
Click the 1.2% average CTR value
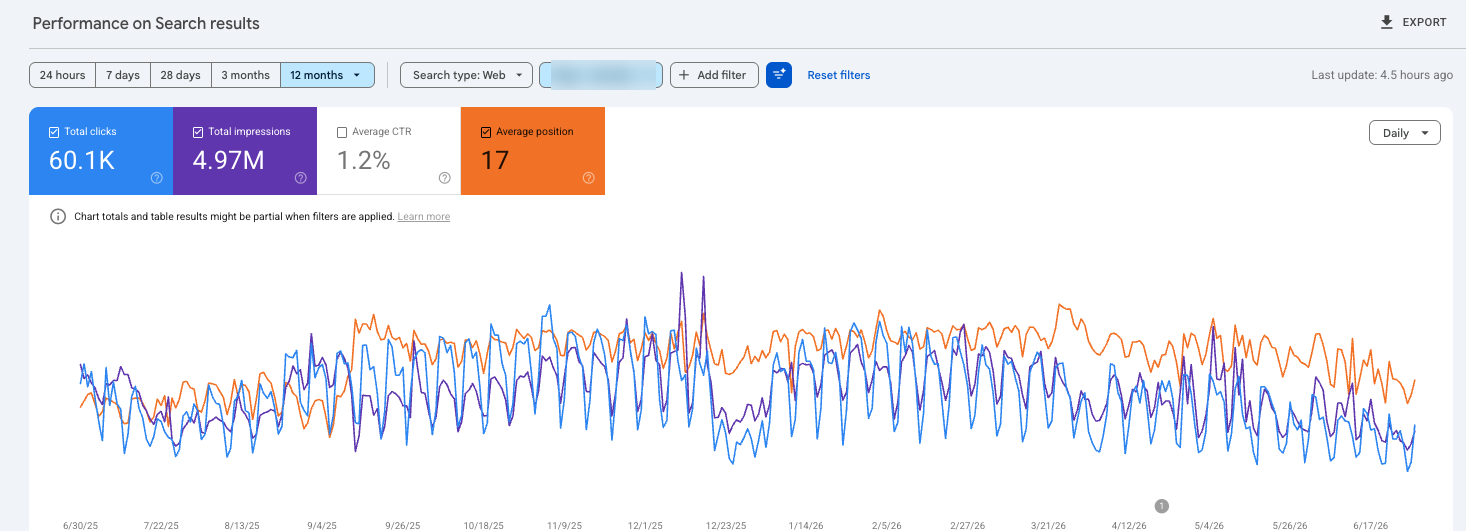(363, 160)
